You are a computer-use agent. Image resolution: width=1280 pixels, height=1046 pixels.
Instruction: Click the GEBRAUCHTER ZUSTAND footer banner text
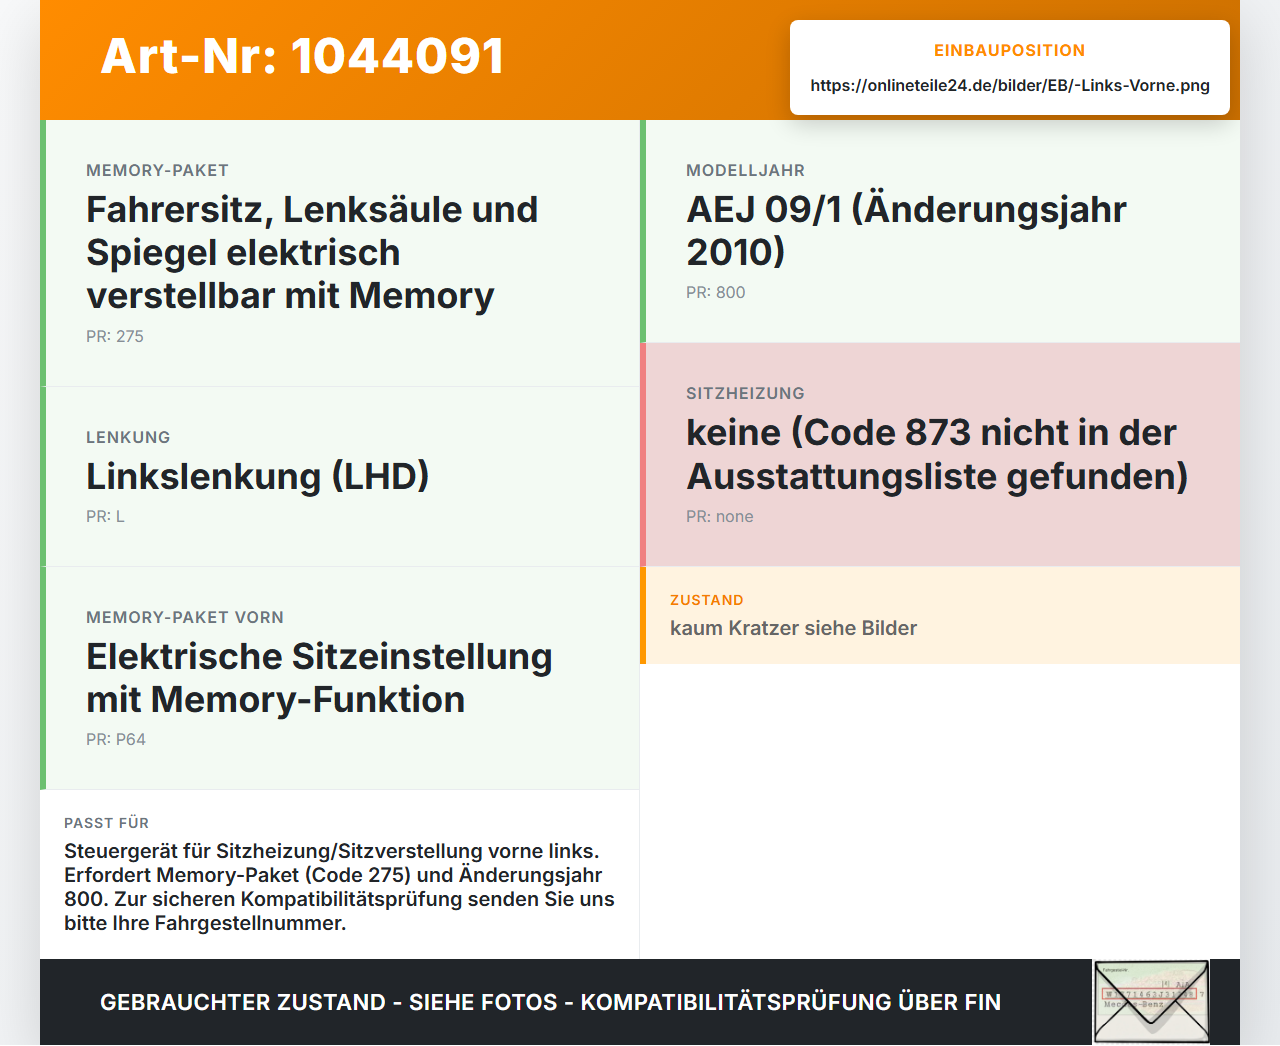(x=550, y=1002)
